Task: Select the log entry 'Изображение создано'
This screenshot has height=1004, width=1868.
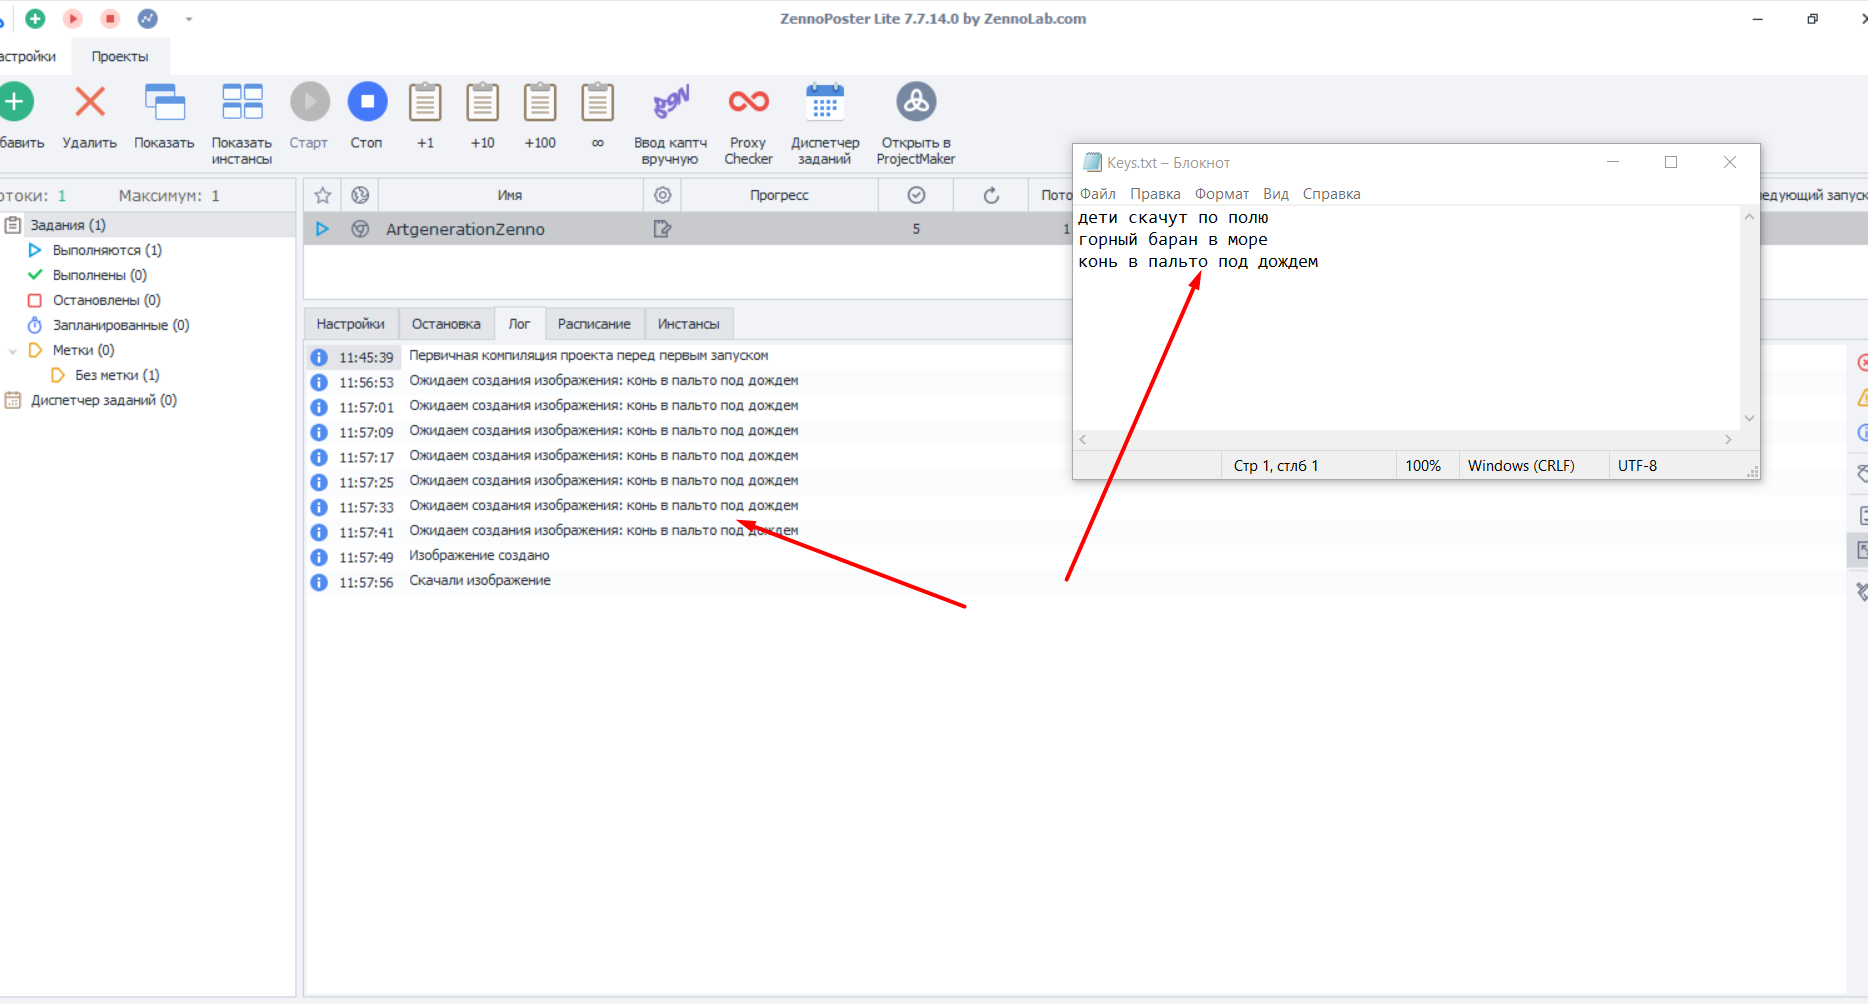Action: [x=479, y=556]
